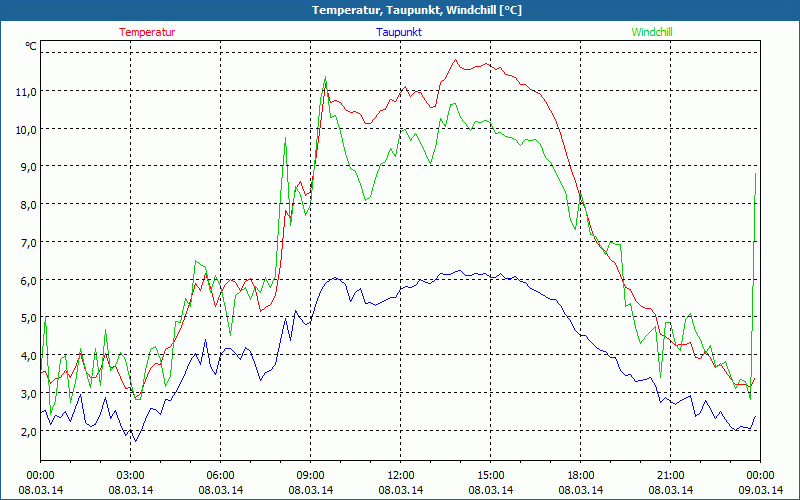Click the 18:00 time axis label
This screenshot has width=800, height=500.
point(581,476)
